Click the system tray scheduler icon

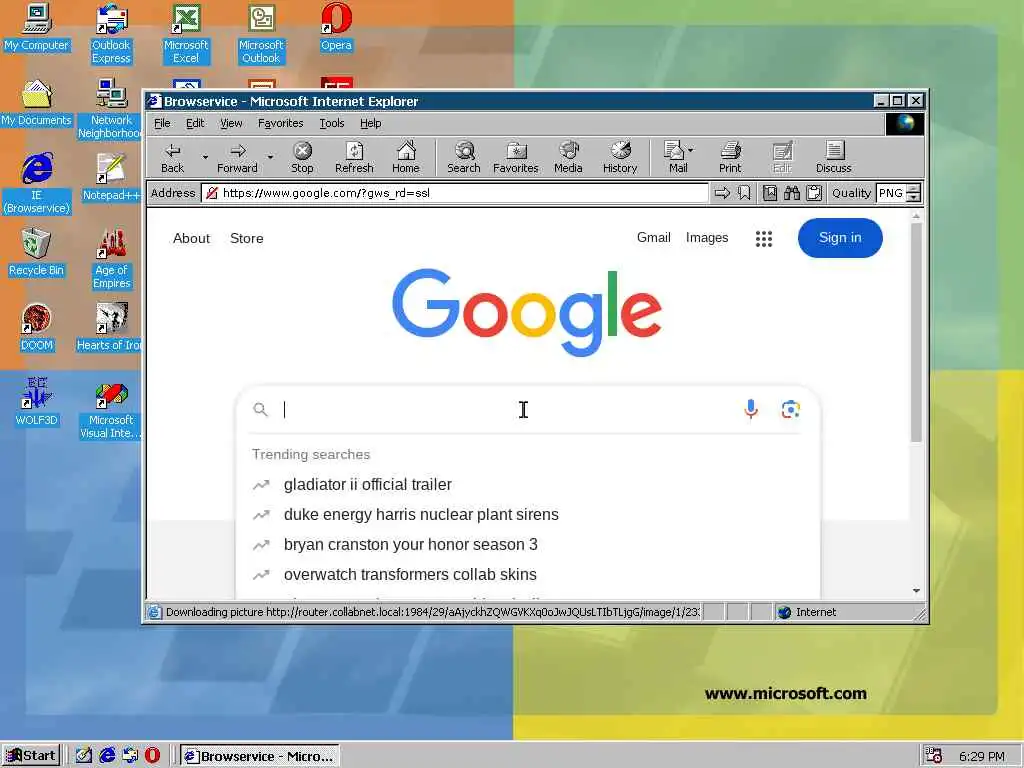coord(933,756)
